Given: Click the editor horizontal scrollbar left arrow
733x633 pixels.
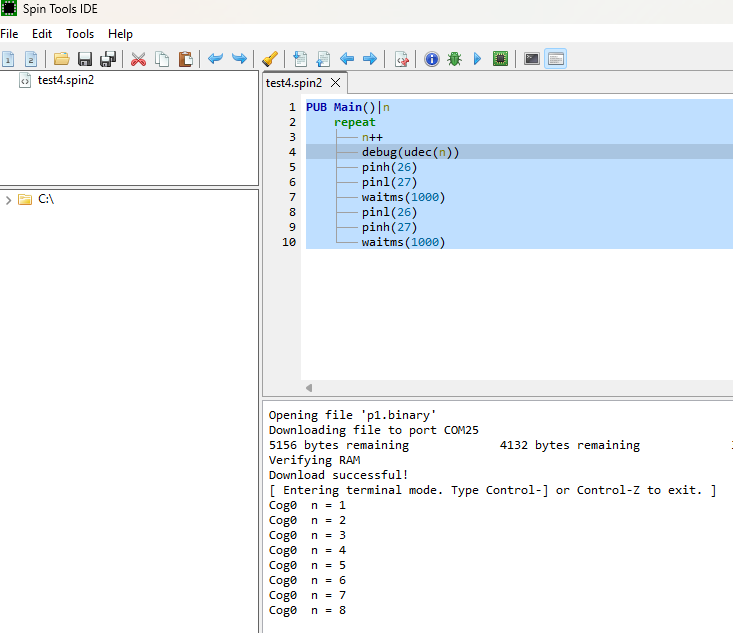Looking at the screenshot, I should point(309,388).
